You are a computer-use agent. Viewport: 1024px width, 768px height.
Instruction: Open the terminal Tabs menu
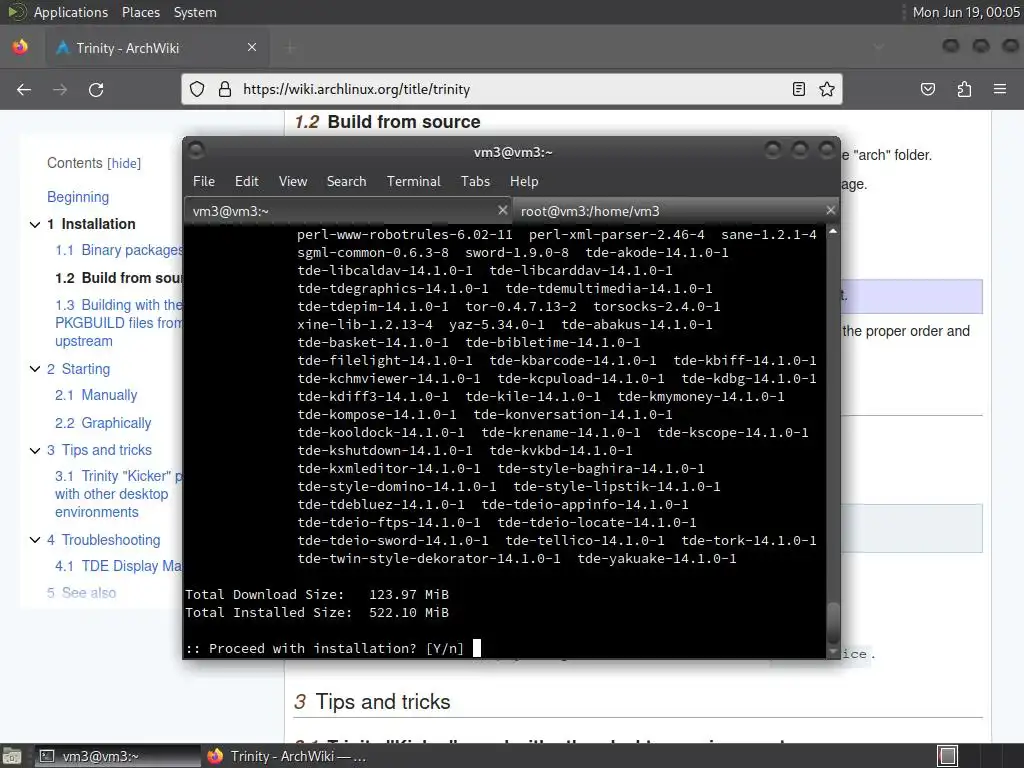[475, 181]
